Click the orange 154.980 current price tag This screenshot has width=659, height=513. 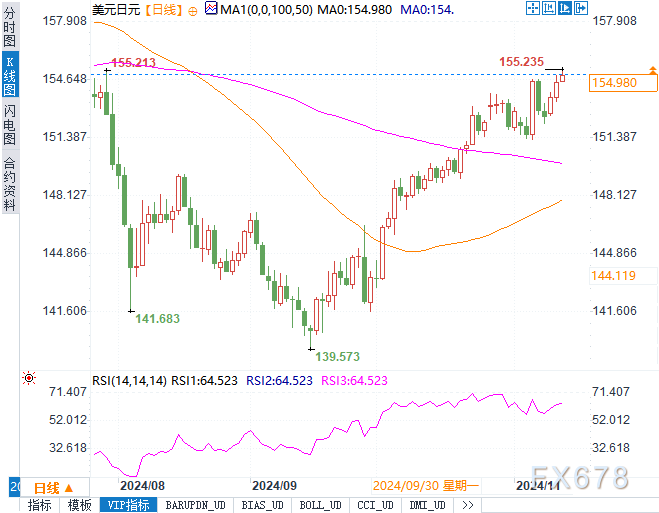click(615, 82)
